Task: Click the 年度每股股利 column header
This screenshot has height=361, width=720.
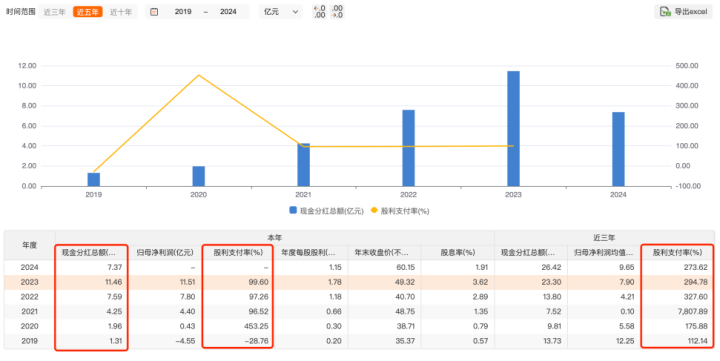Action: [311, 253]
